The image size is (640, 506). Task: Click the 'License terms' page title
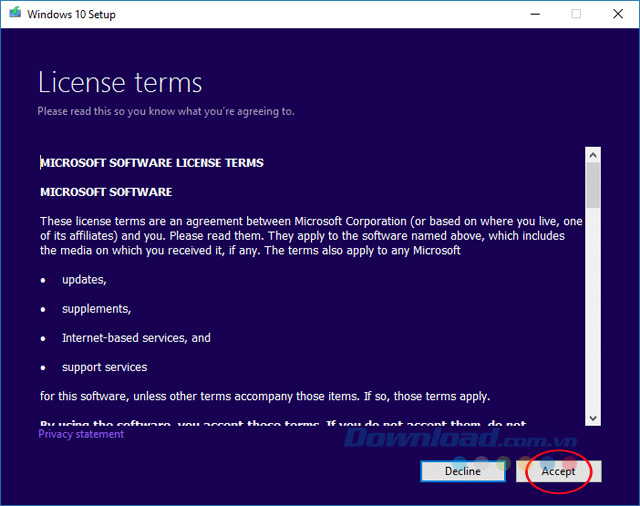click(120, 83)
